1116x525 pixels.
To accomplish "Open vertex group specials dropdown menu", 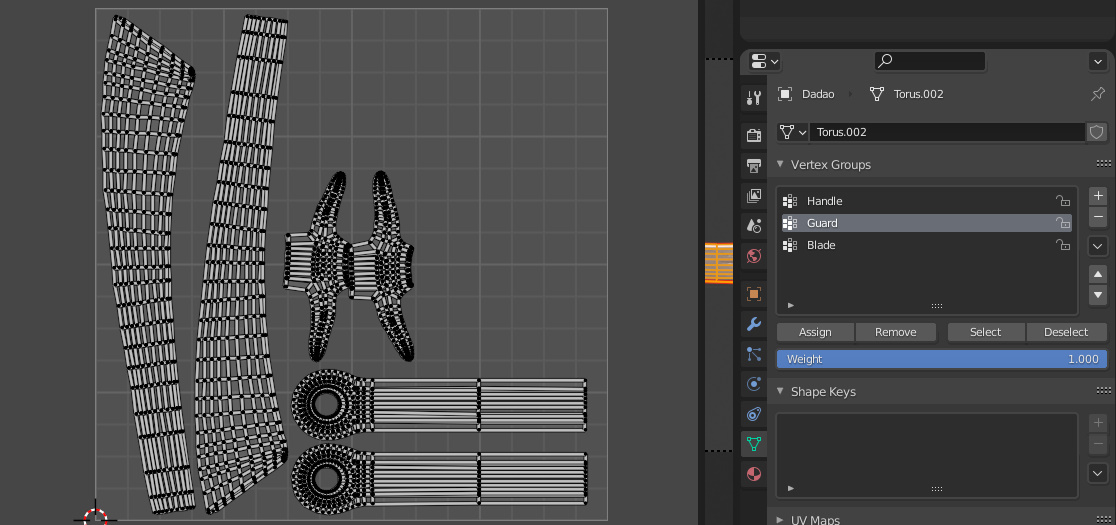I will 1098,246.
